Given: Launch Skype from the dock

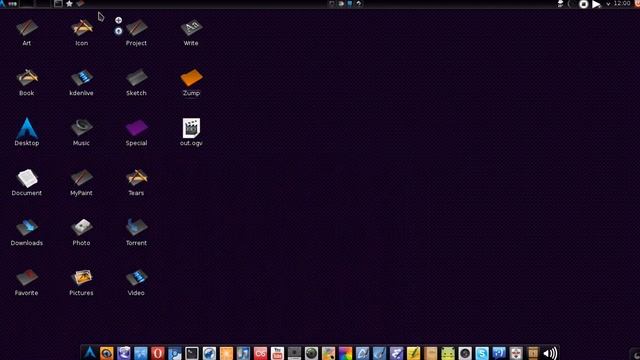Looking at the screenshot, I should click(482, 353).
